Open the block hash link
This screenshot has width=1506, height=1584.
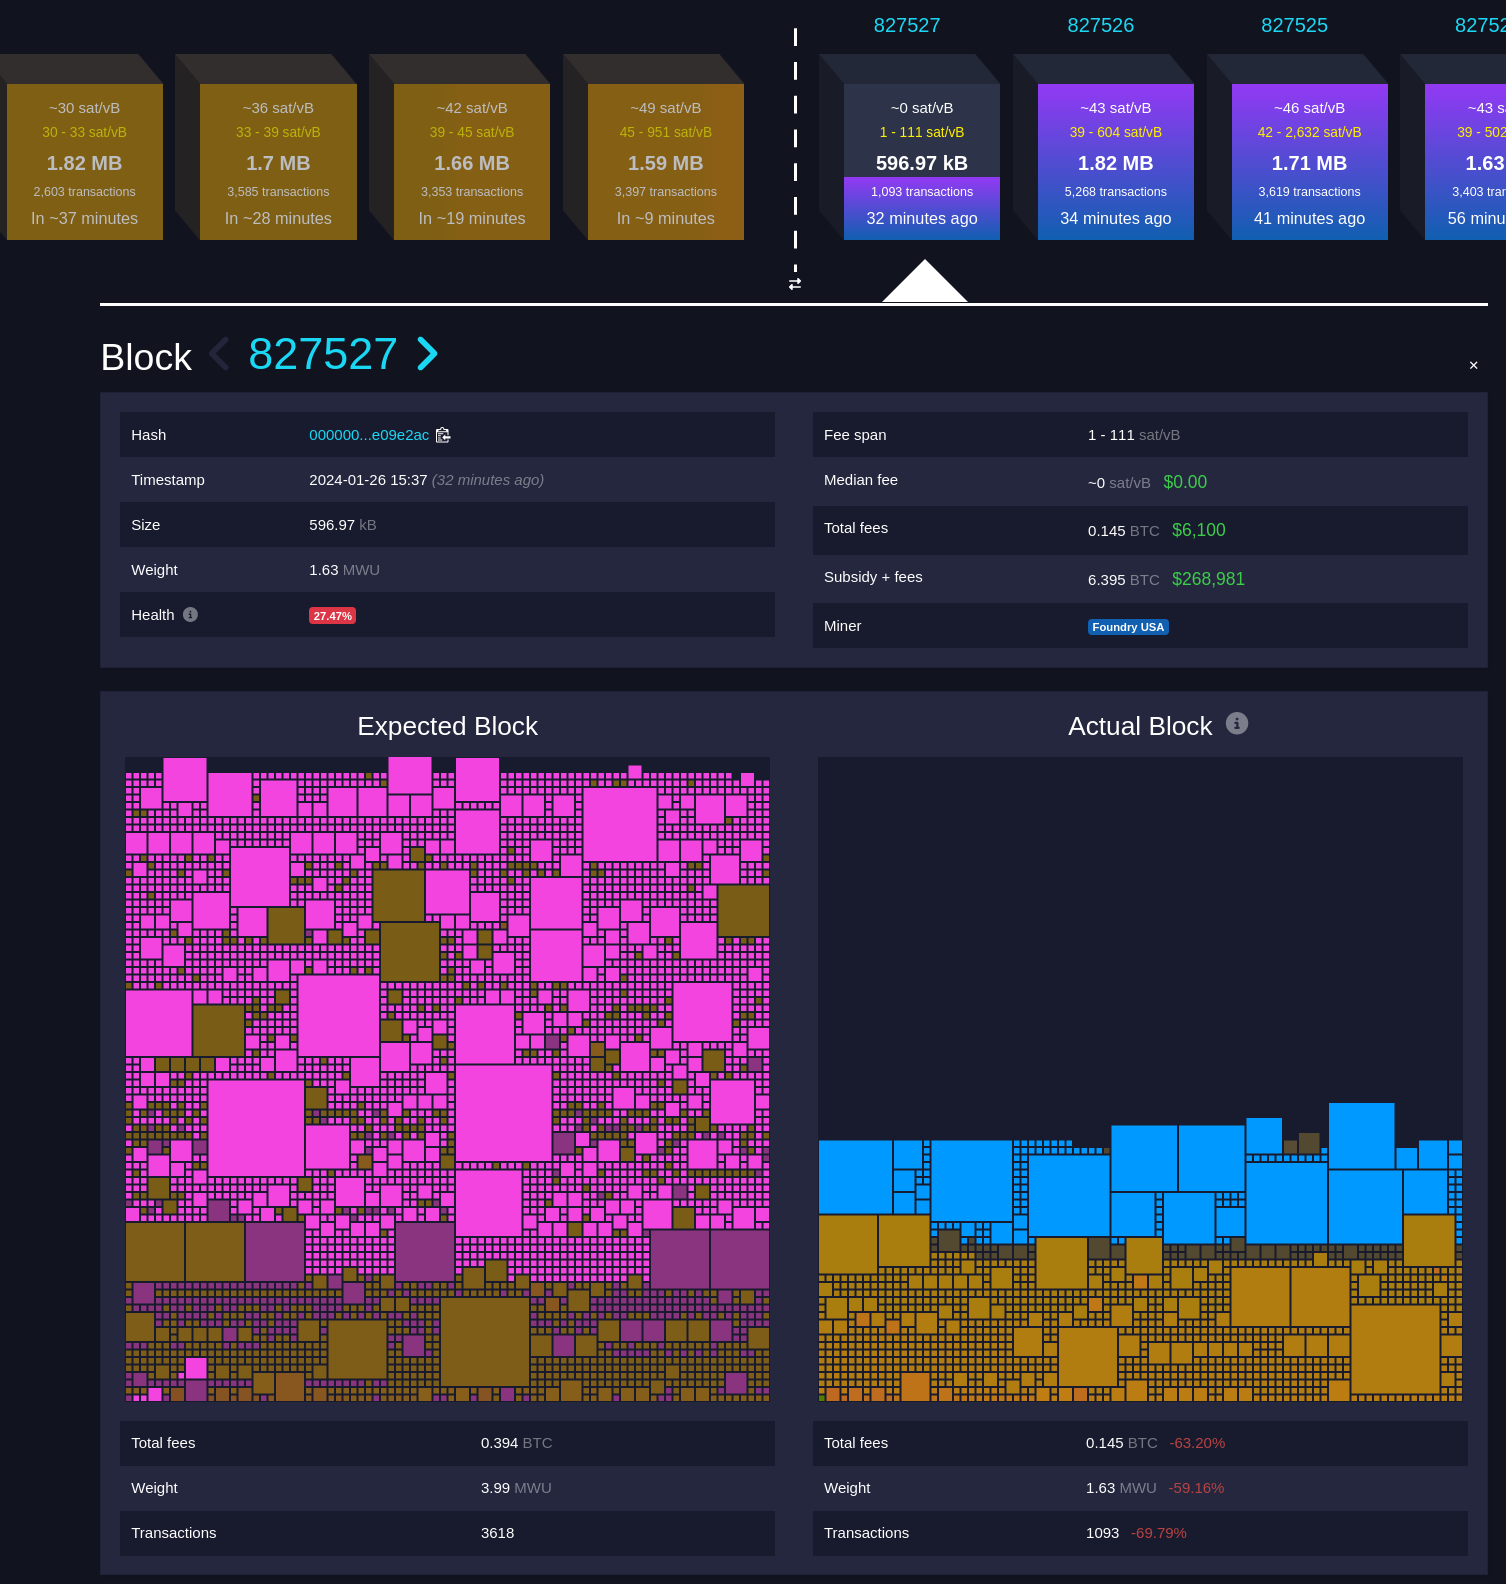click(368, 435)
